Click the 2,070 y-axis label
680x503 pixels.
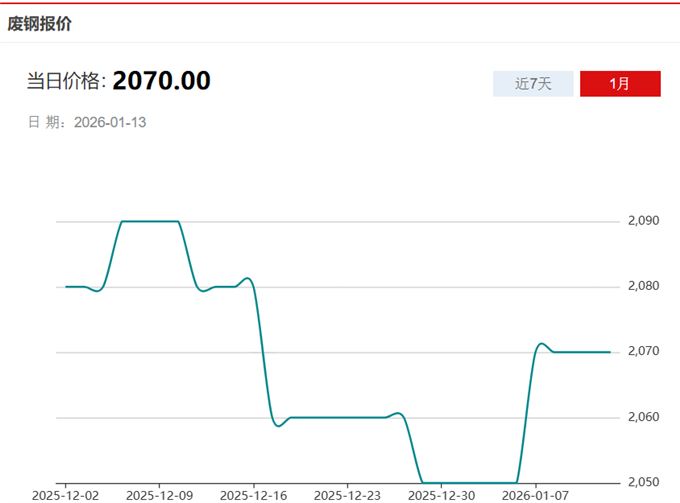641,352
